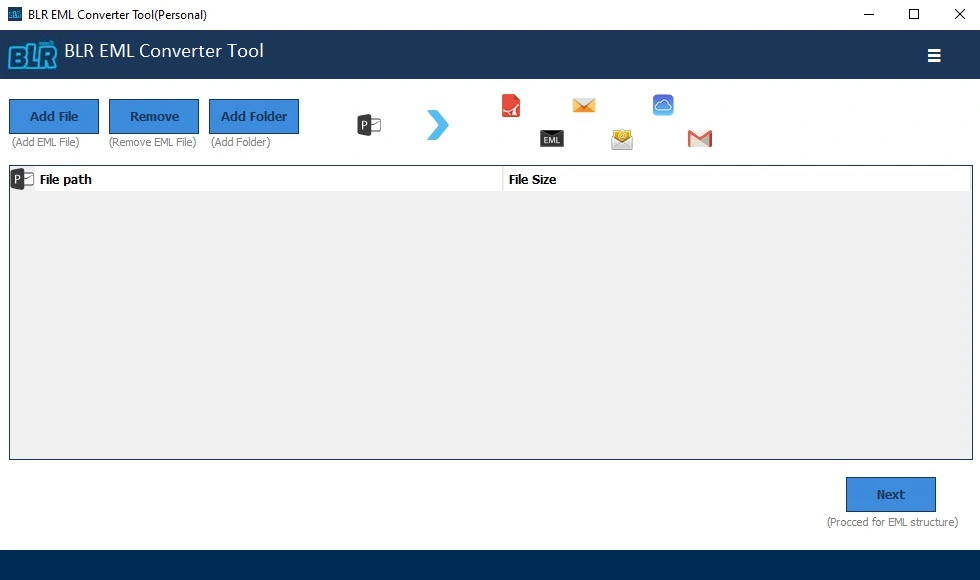Click the File path column header
The height and width of the screenshot is (580, 980).
point(64,179)
